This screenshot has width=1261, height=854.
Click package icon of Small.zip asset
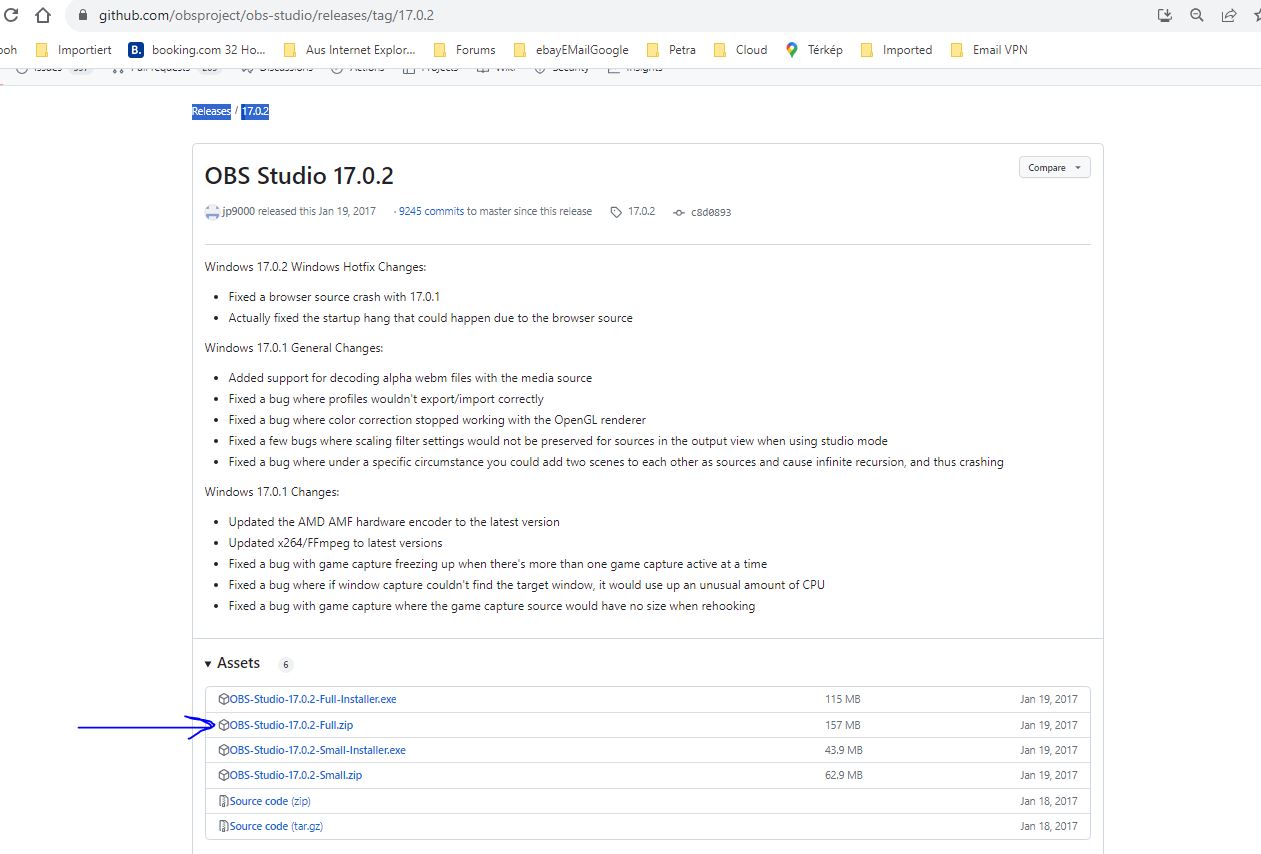coord(224,775)
